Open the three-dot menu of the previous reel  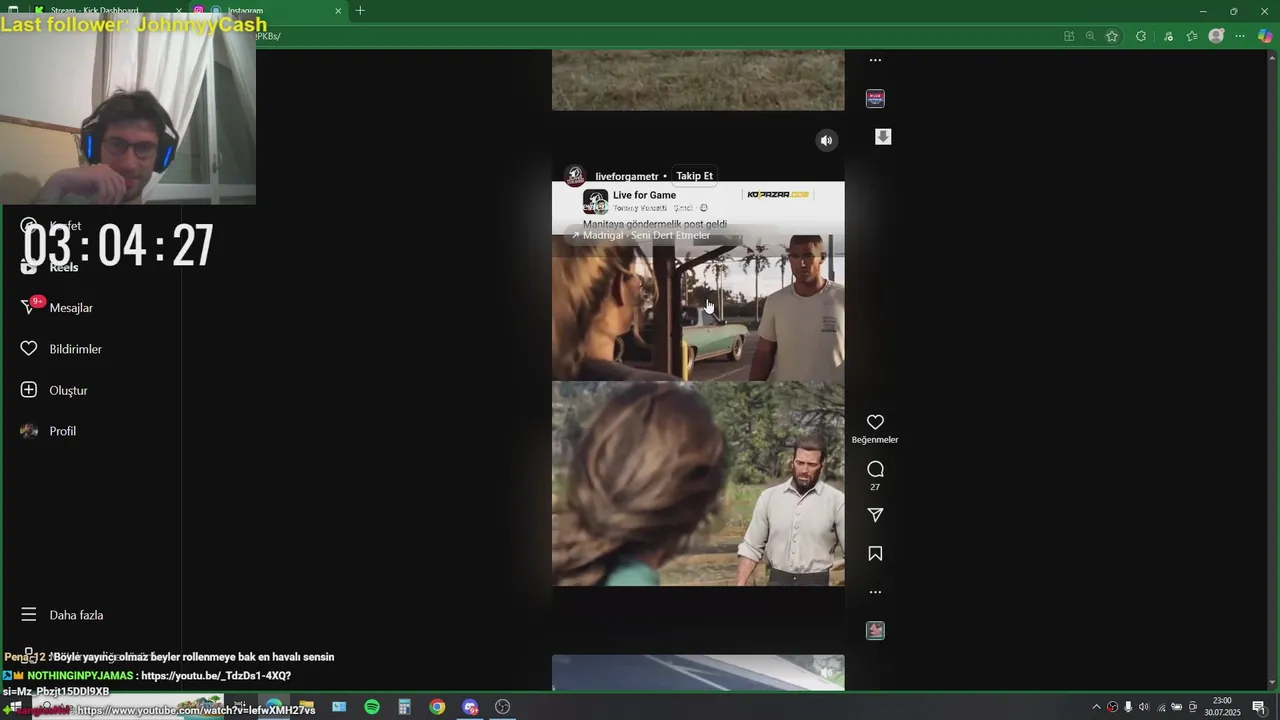(x=875, y=60)
